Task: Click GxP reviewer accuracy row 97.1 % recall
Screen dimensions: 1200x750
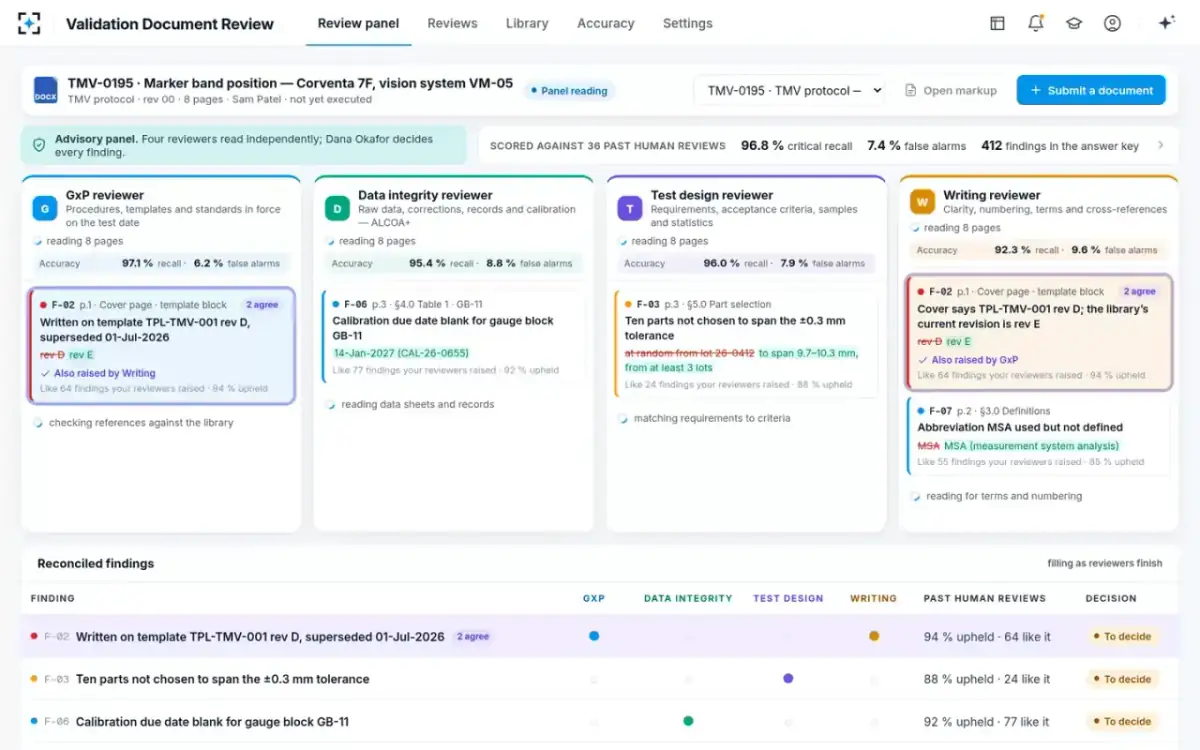Action: pyautogui.click(x=161, y=264)
